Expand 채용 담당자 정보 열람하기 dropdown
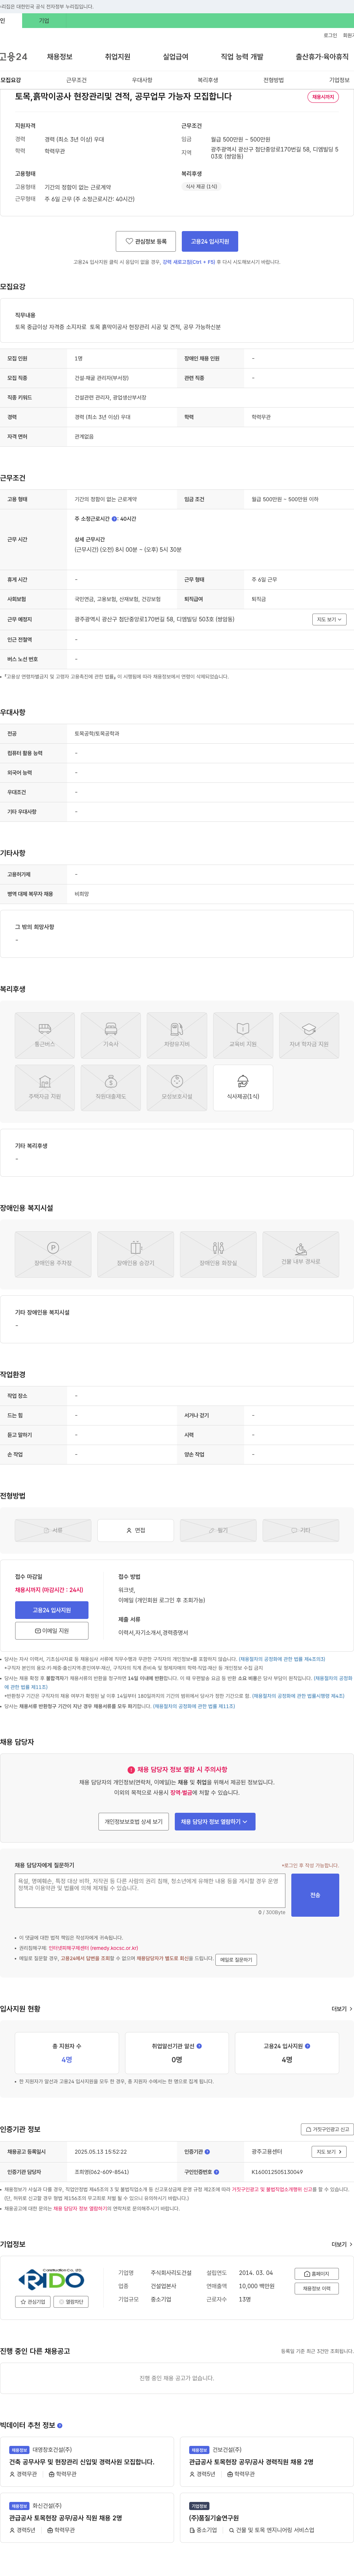Screen dimensions: 354x2576 (215, 1822)
